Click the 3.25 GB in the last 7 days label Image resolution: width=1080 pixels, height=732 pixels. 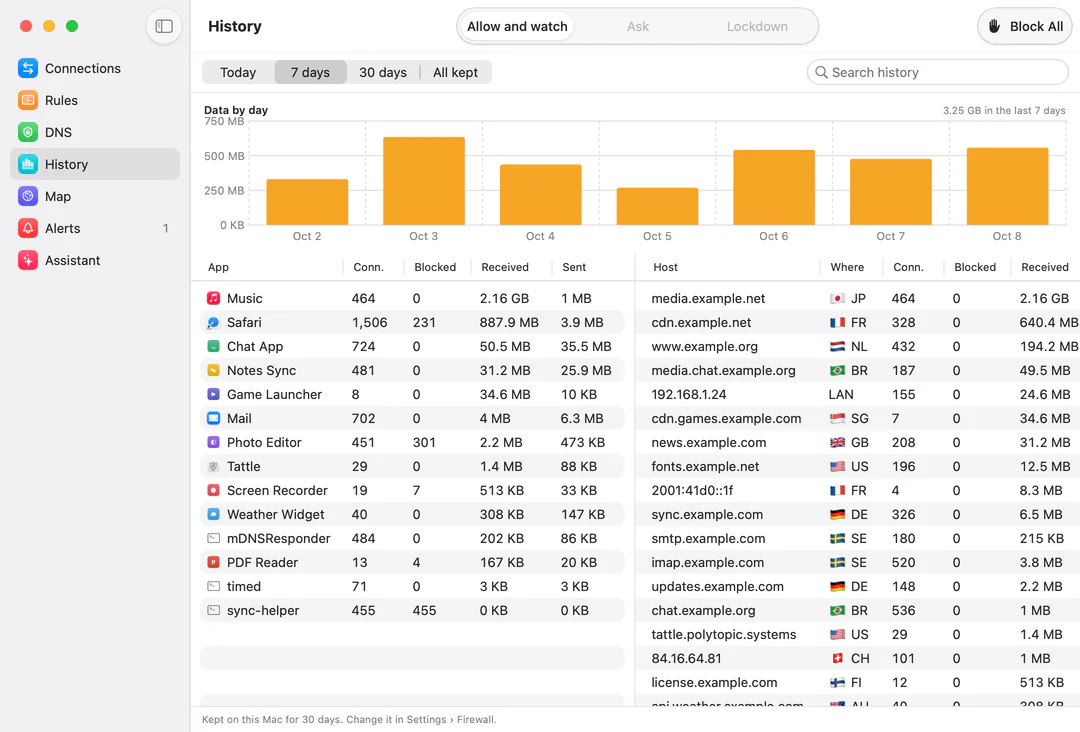pyautogui.click(x=1004, y=110)
